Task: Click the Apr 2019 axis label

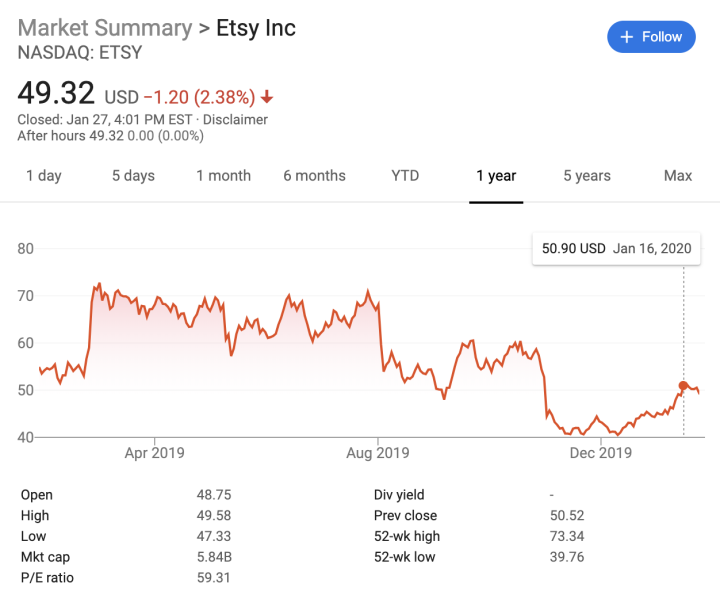Action: [x=155, y=453]
